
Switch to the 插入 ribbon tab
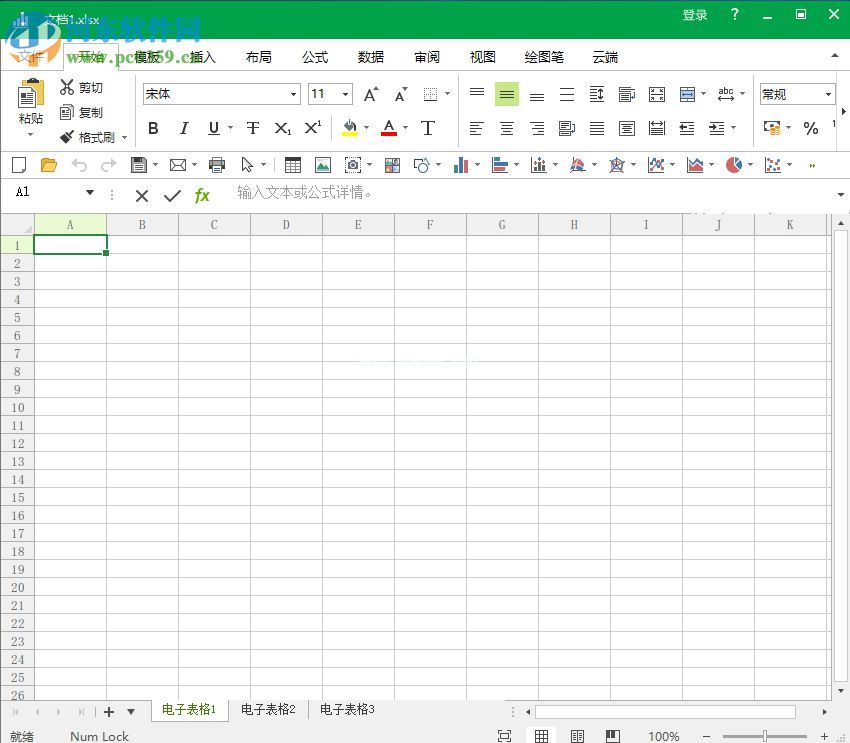point(199,57)
